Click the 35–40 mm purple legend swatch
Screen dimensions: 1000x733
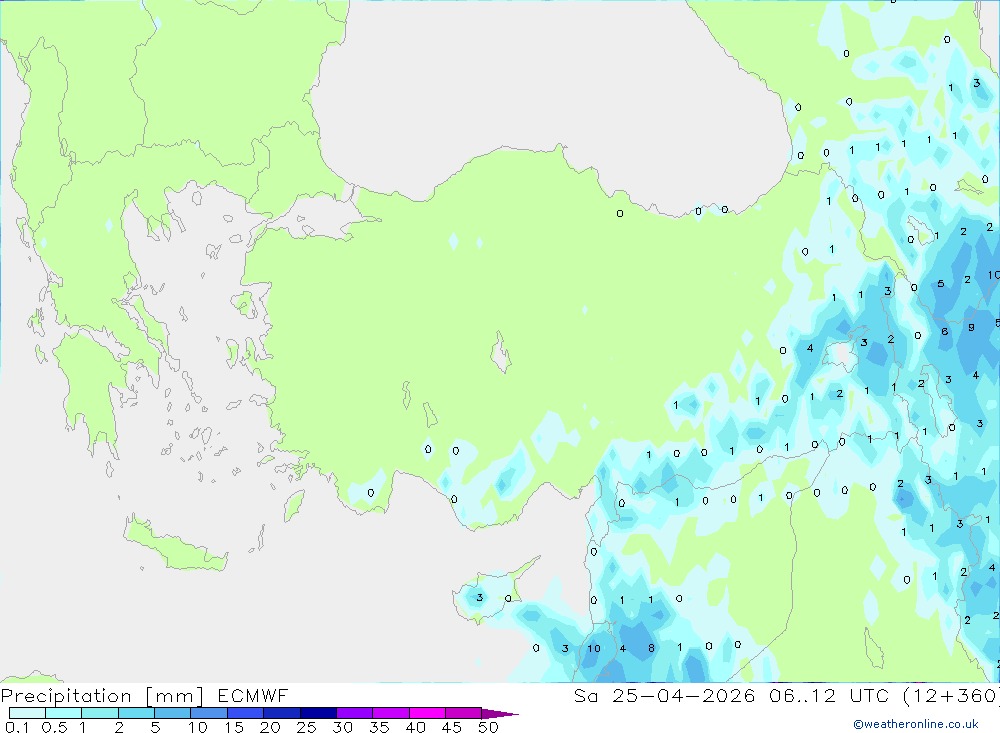point(390,713)
